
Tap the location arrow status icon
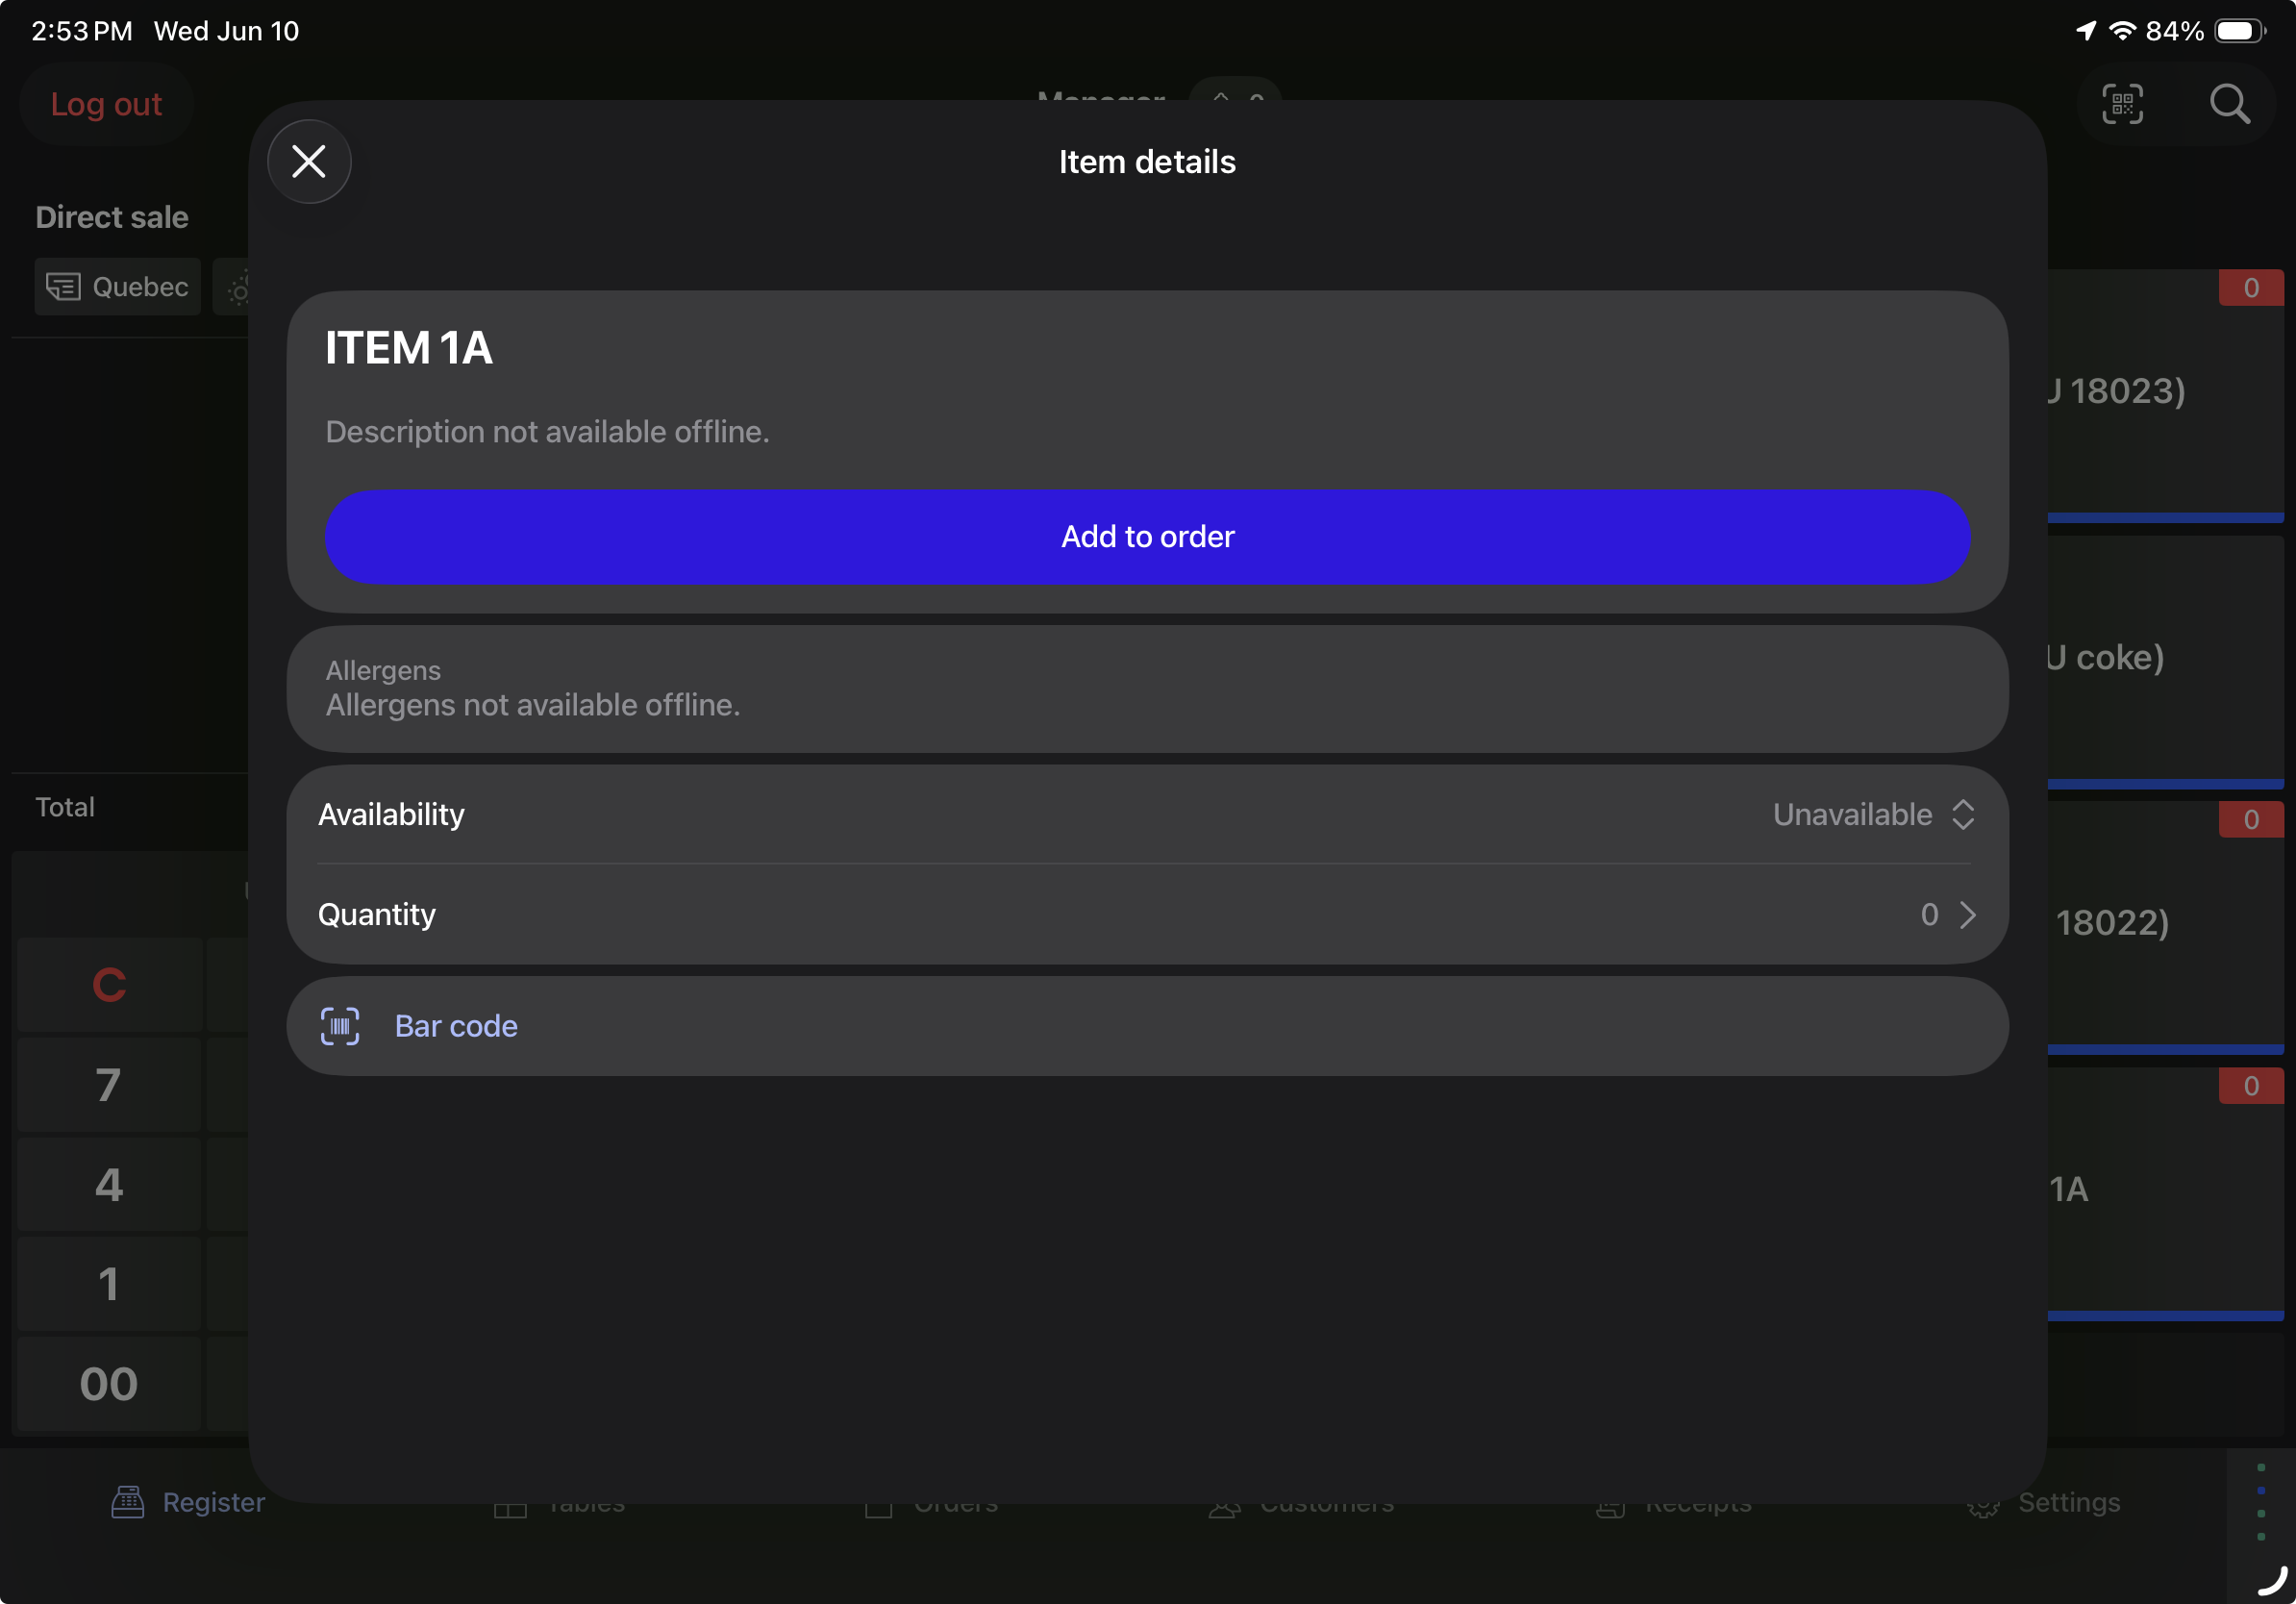pos(2086,31)
